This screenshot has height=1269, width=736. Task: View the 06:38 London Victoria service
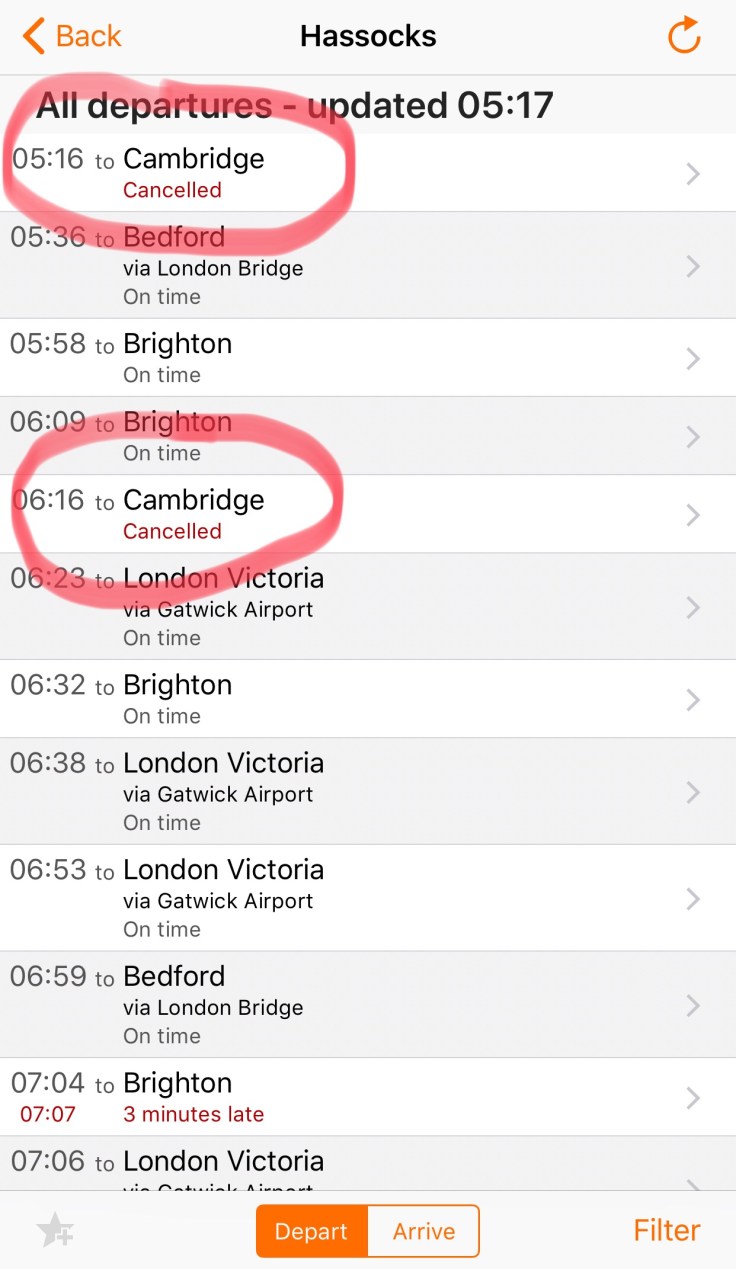368,791
